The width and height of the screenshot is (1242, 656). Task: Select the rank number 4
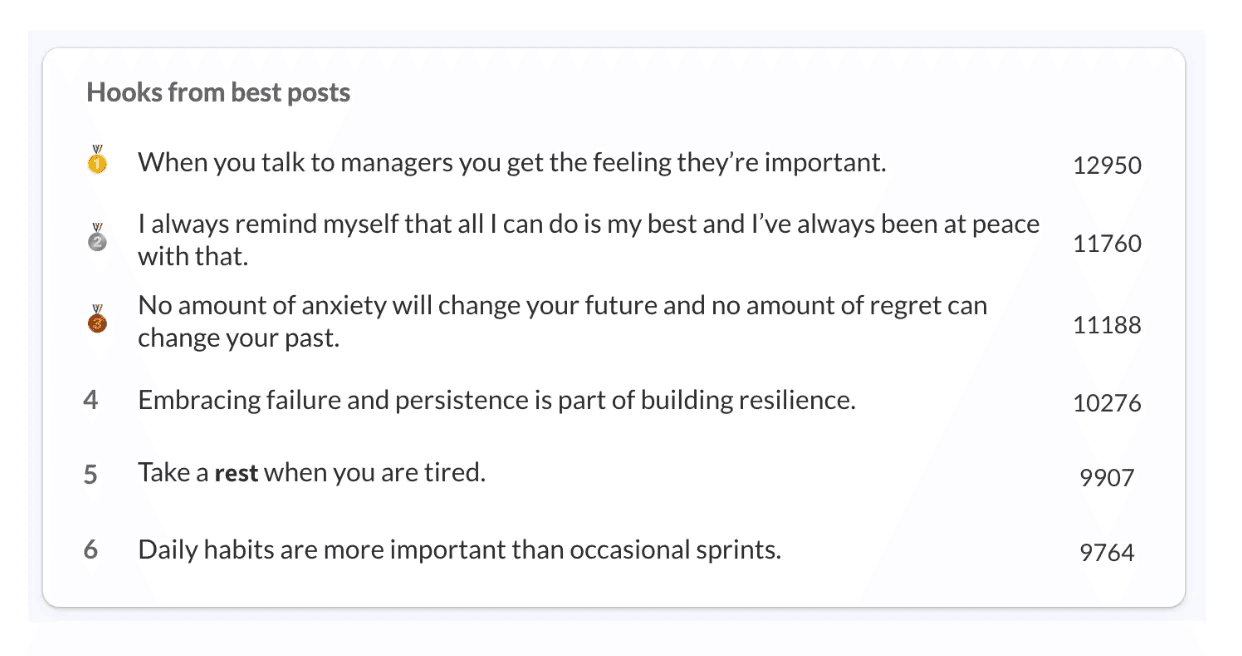point(91,400)
